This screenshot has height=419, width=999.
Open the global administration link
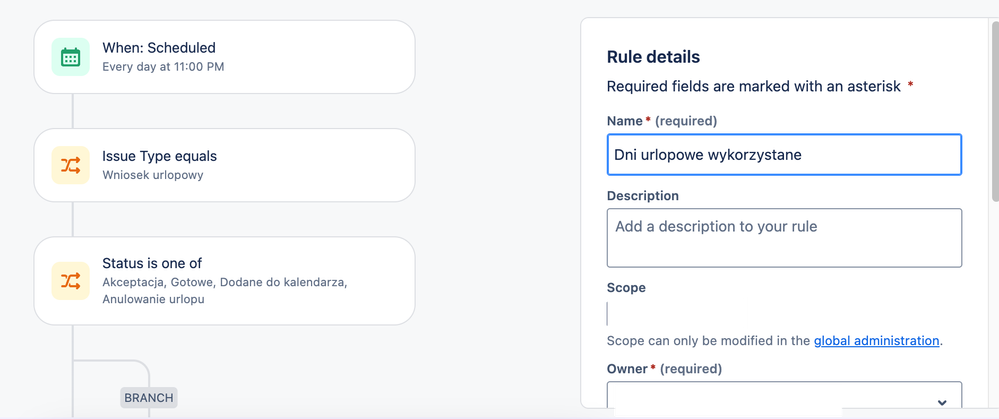877,341
